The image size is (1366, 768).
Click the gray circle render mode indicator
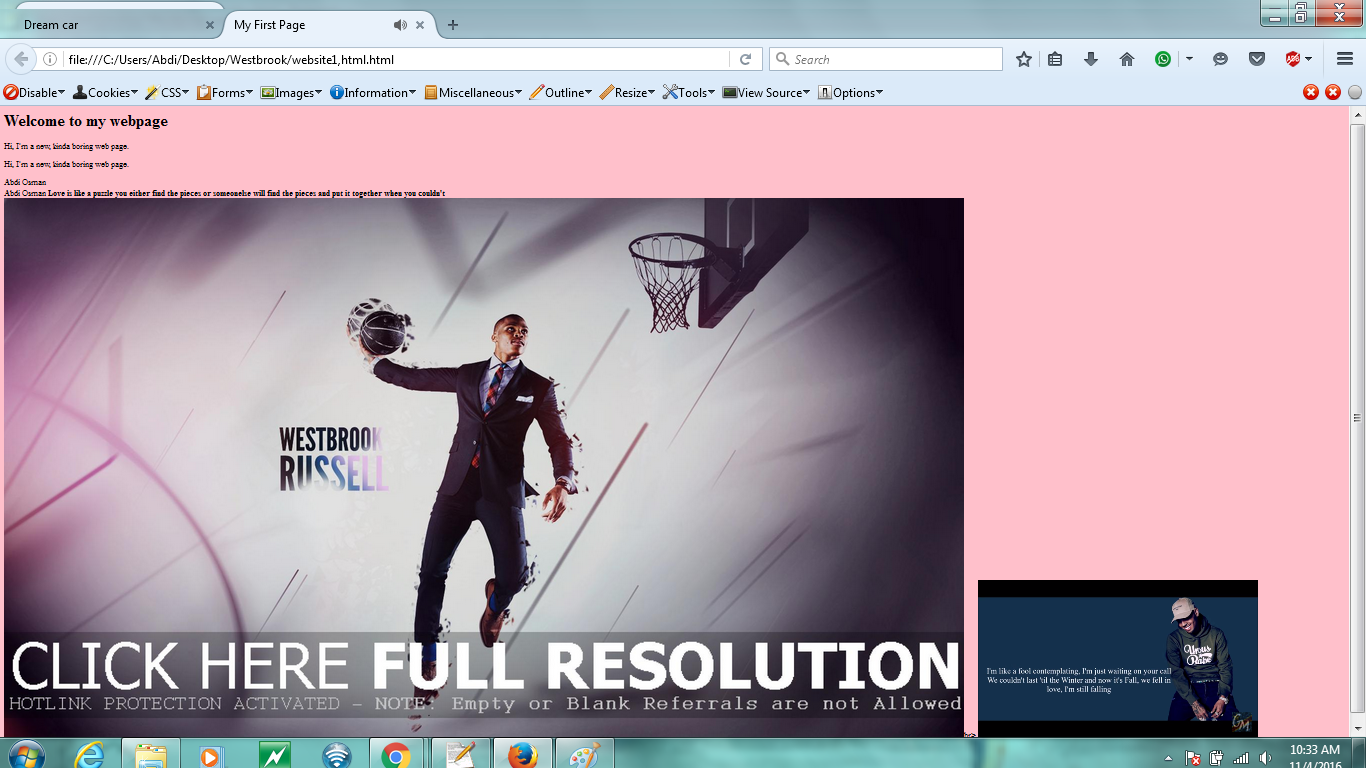click(1355, 92)
